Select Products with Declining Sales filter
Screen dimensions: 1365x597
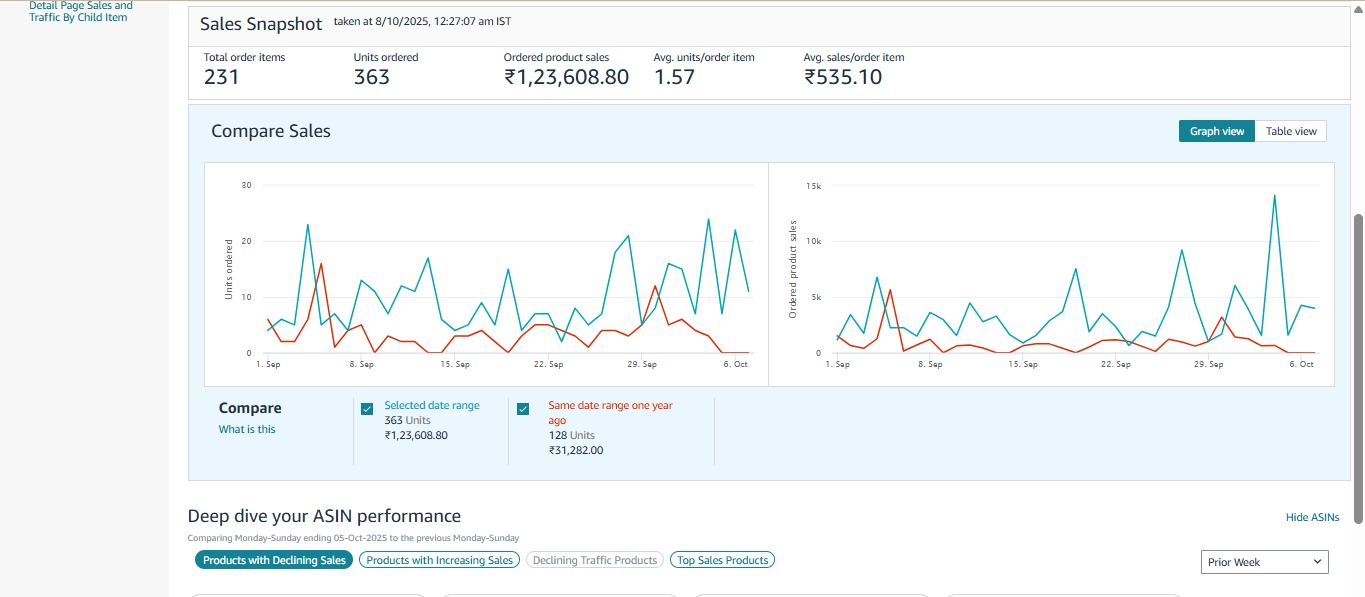(274, 560)
